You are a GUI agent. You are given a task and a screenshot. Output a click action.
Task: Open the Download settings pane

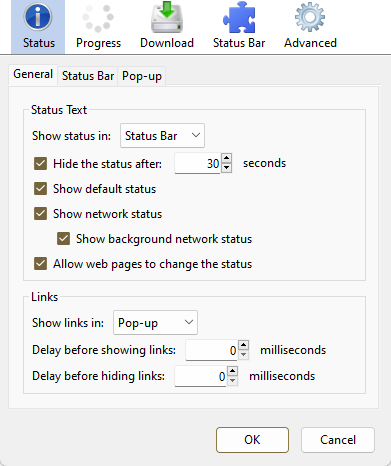(167, 27)
